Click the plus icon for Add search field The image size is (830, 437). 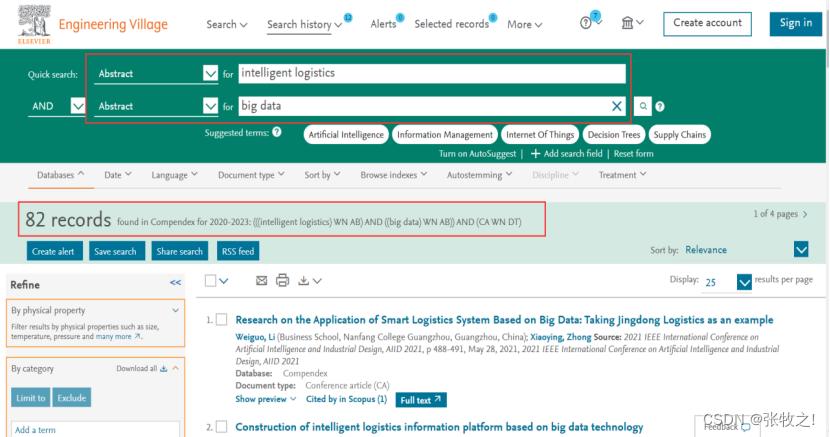[x=535, y=154]
